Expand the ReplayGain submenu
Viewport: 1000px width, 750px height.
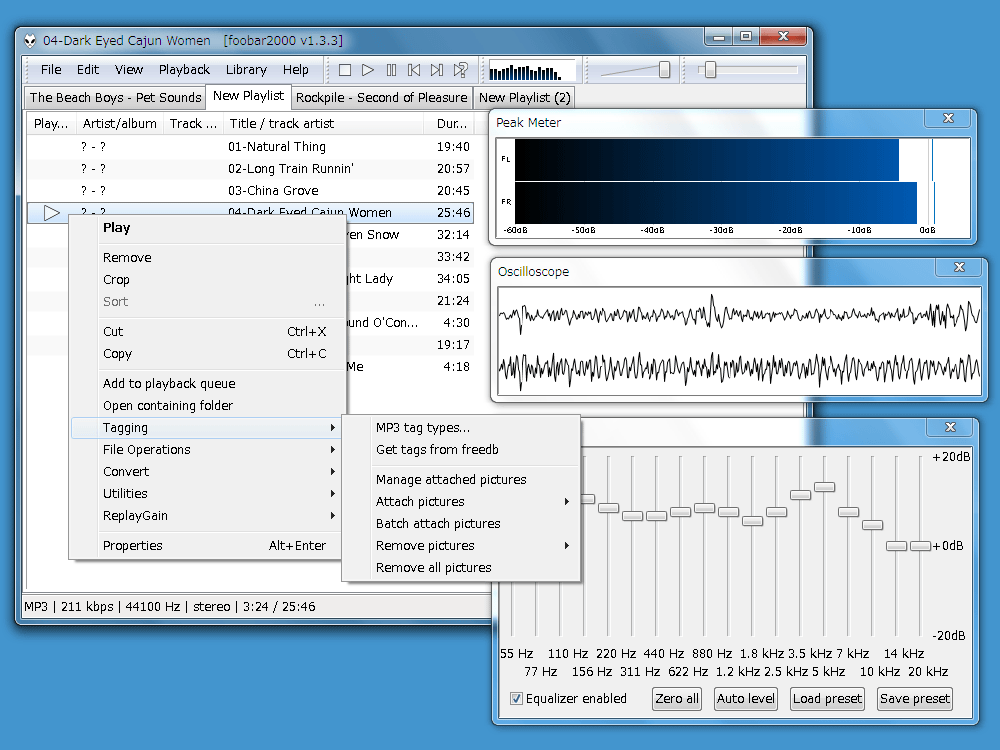(208, 516)
